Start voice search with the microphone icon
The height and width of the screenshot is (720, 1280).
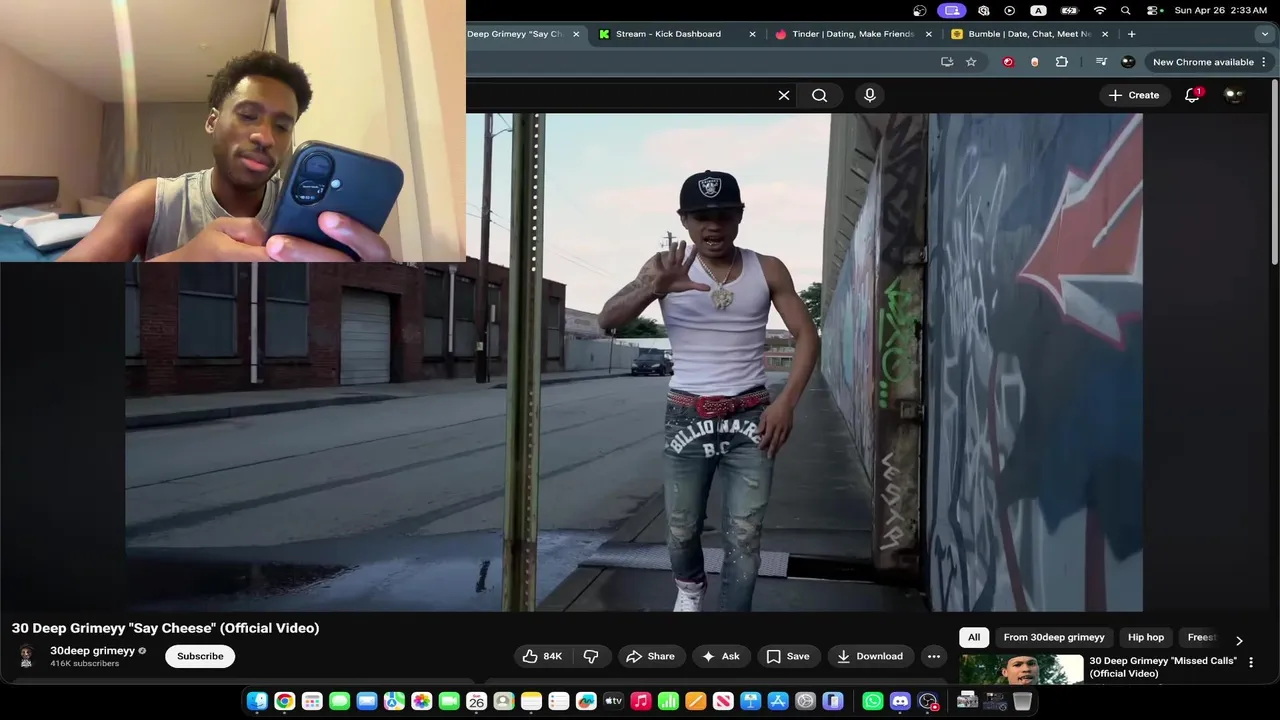point(870,95)
